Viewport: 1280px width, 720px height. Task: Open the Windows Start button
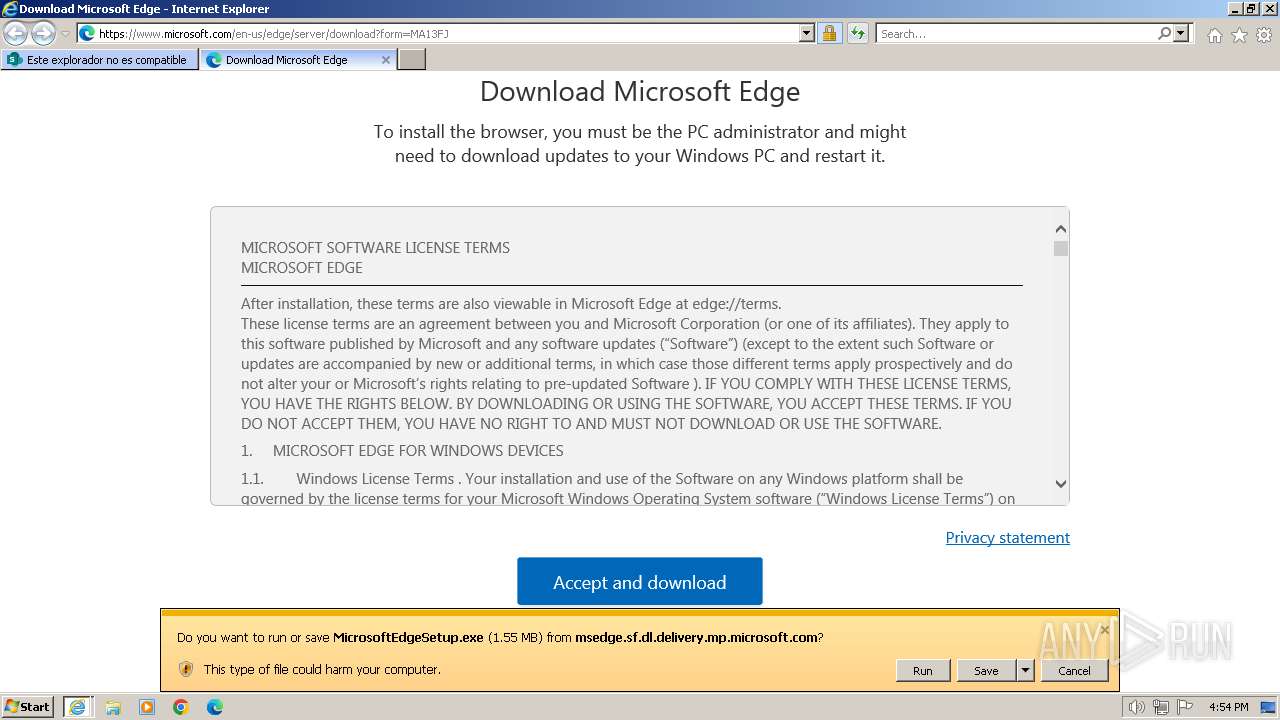[x=28, y=706]
